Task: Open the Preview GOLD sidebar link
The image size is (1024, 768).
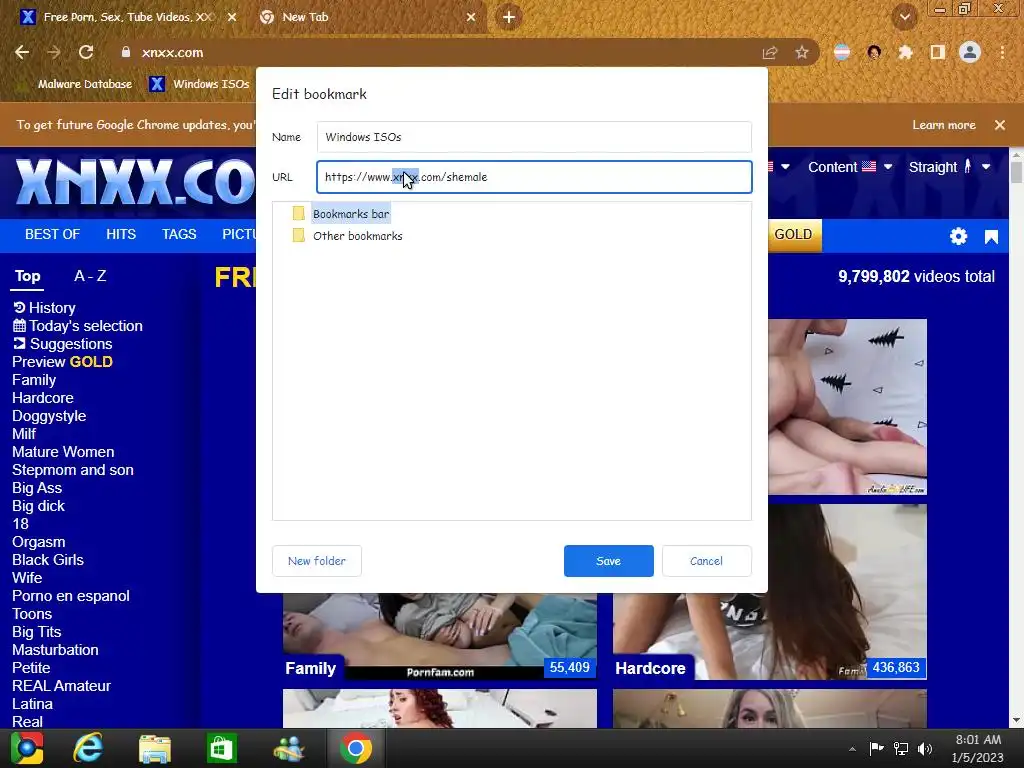Action: (x=62, y=362)
